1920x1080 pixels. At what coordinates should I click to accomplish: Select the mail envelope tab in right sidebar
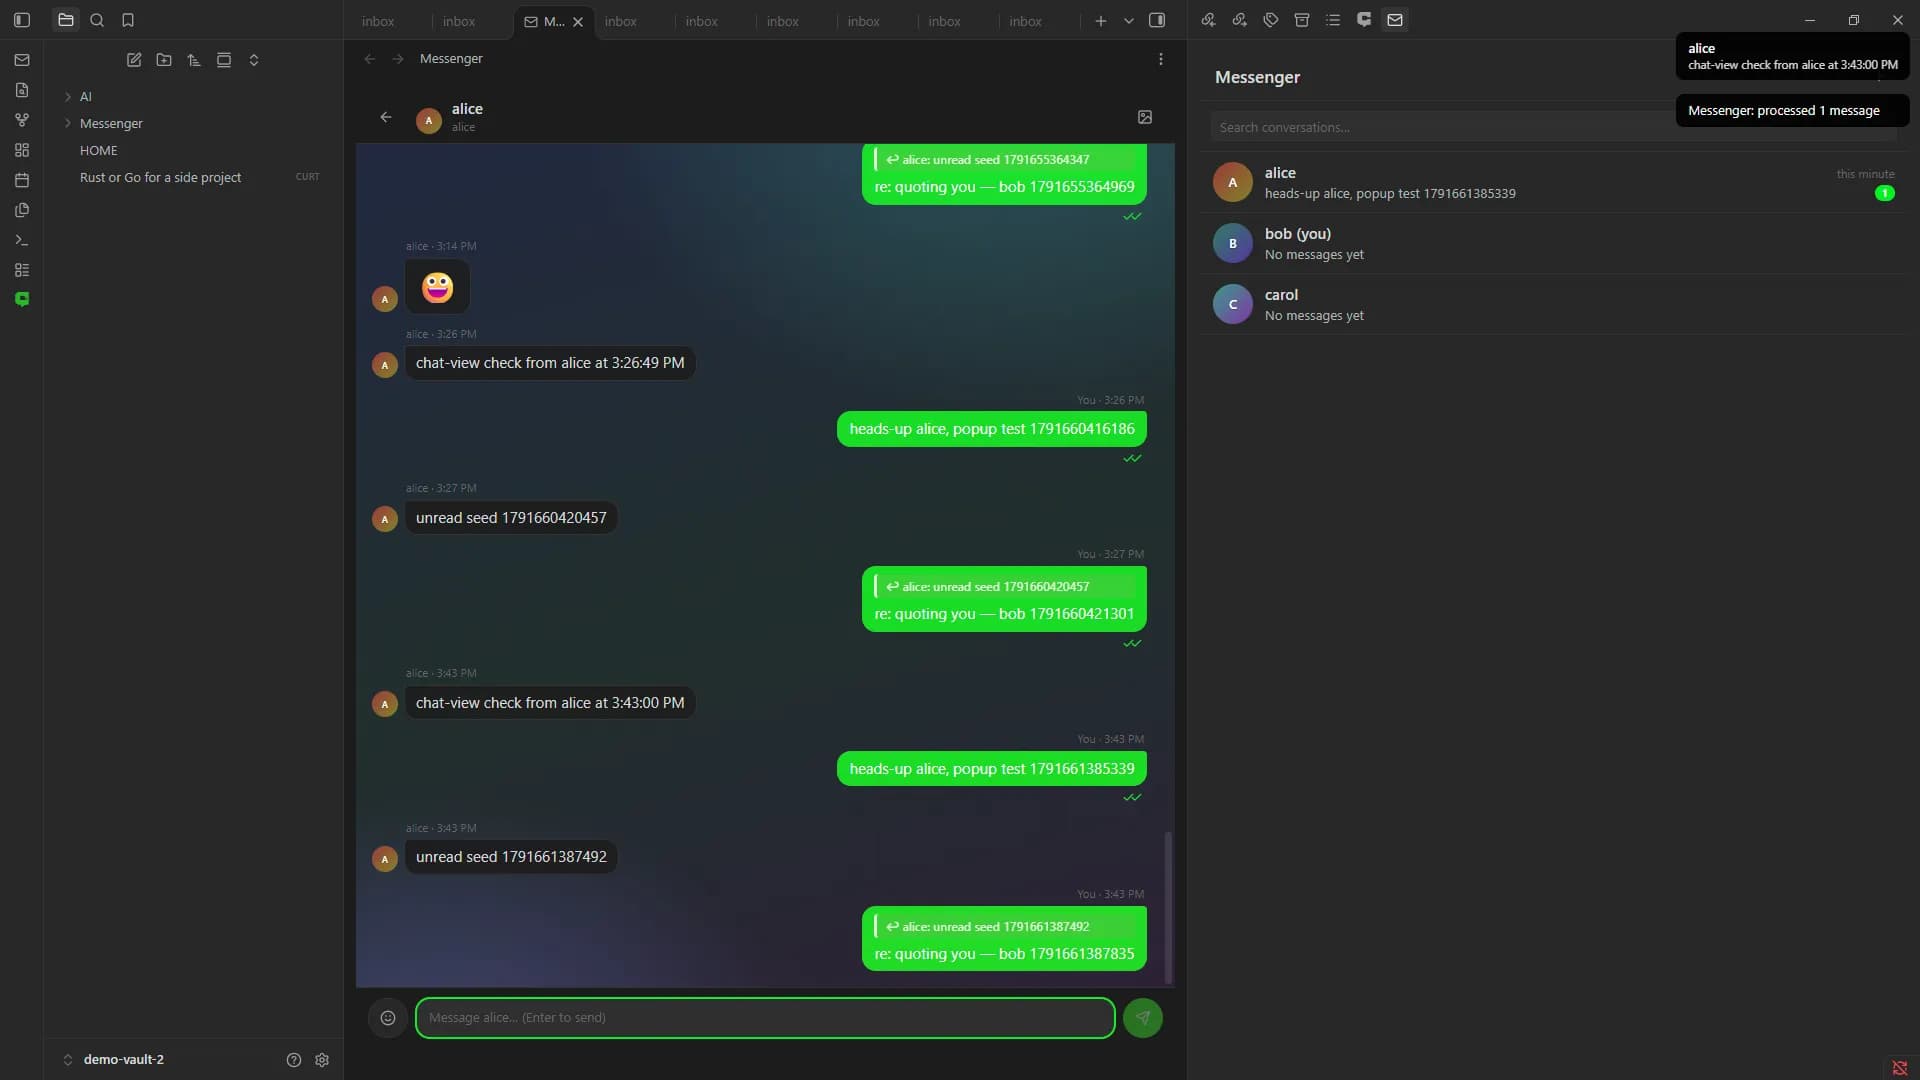click(x=1395, y=20)
